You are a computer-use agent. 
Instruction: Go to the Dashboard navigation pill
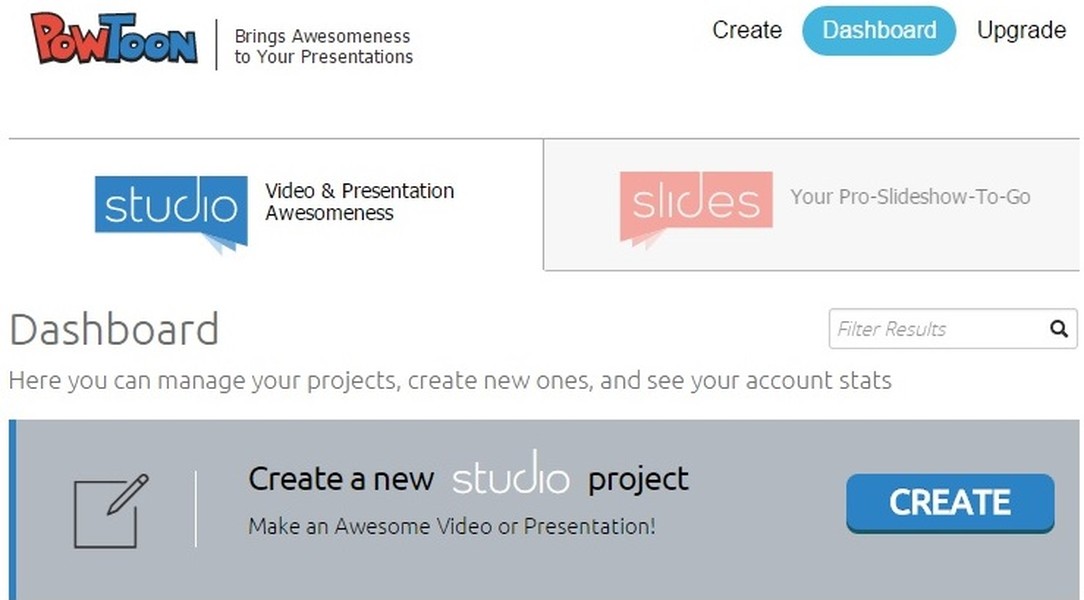879,30
